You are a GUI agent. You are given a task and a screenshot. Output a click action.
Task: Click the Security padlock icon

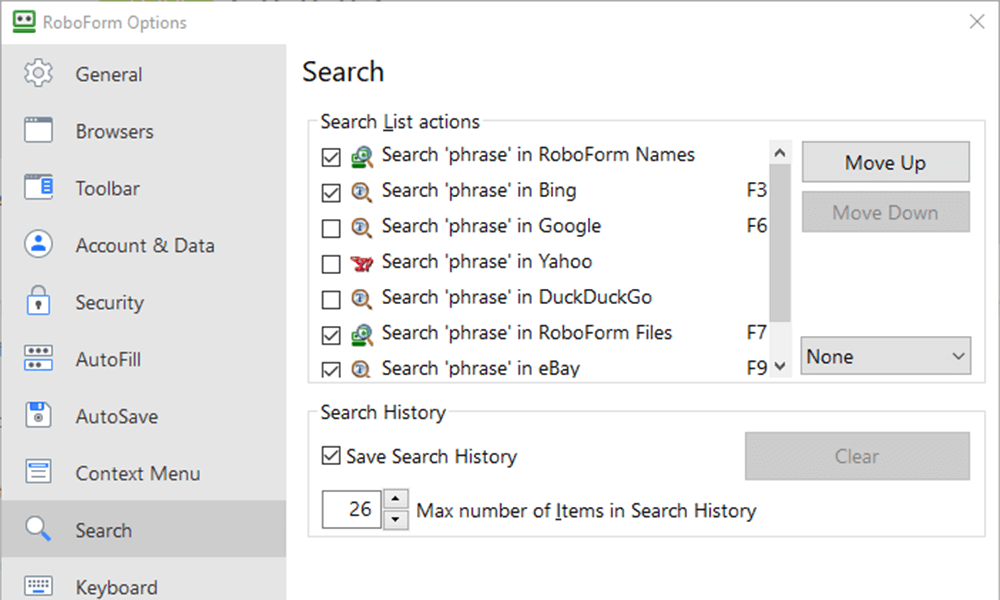pyautogui.click(x=38, y=301)
